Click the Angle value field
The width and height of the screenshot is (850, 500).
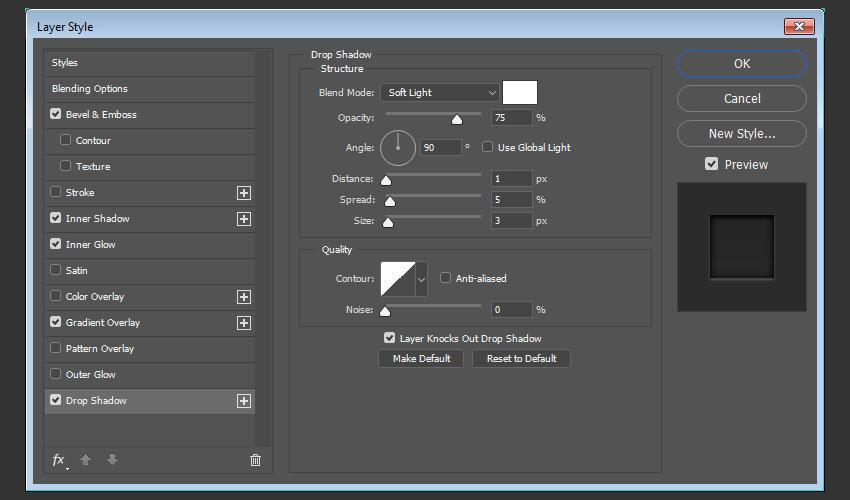[441, 148]
